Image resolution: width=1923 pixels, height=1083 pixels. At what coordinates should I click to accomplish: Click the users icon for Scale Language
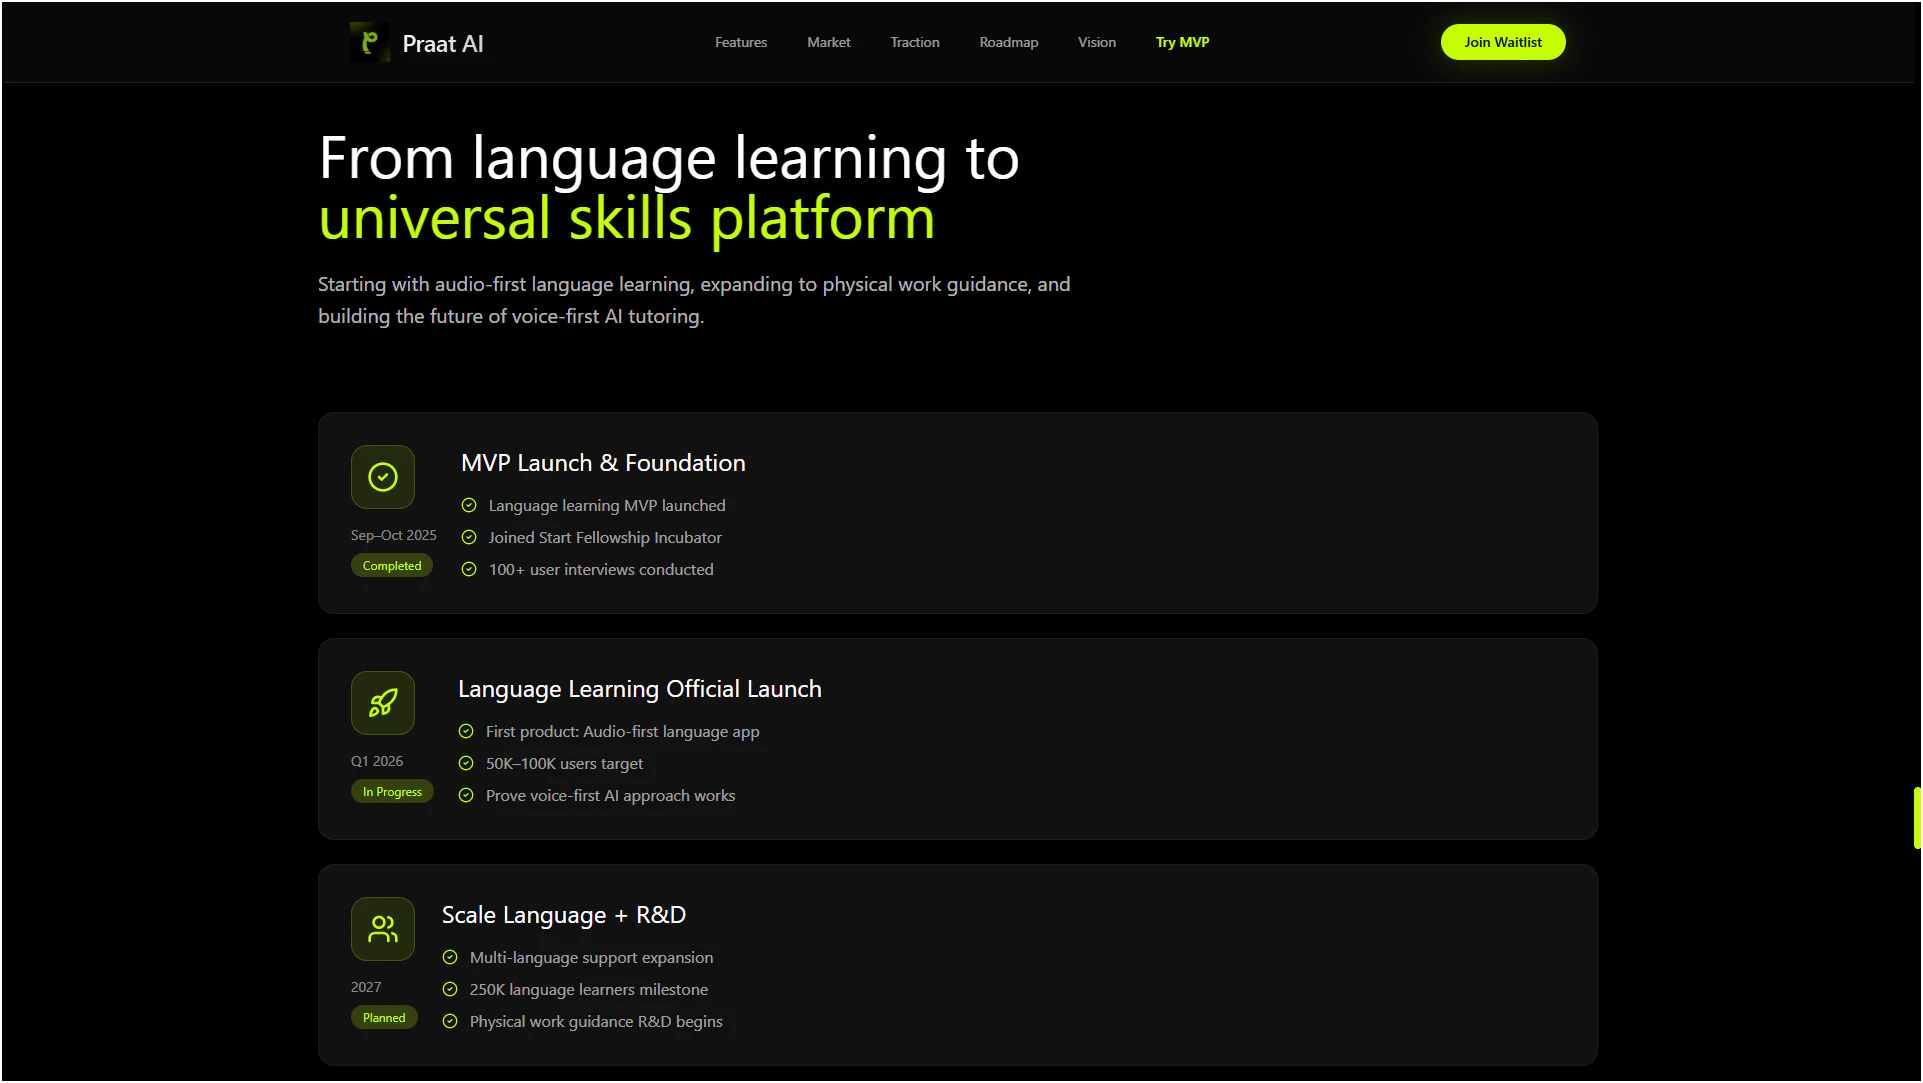pyautogui.click(x=382, y=929)
